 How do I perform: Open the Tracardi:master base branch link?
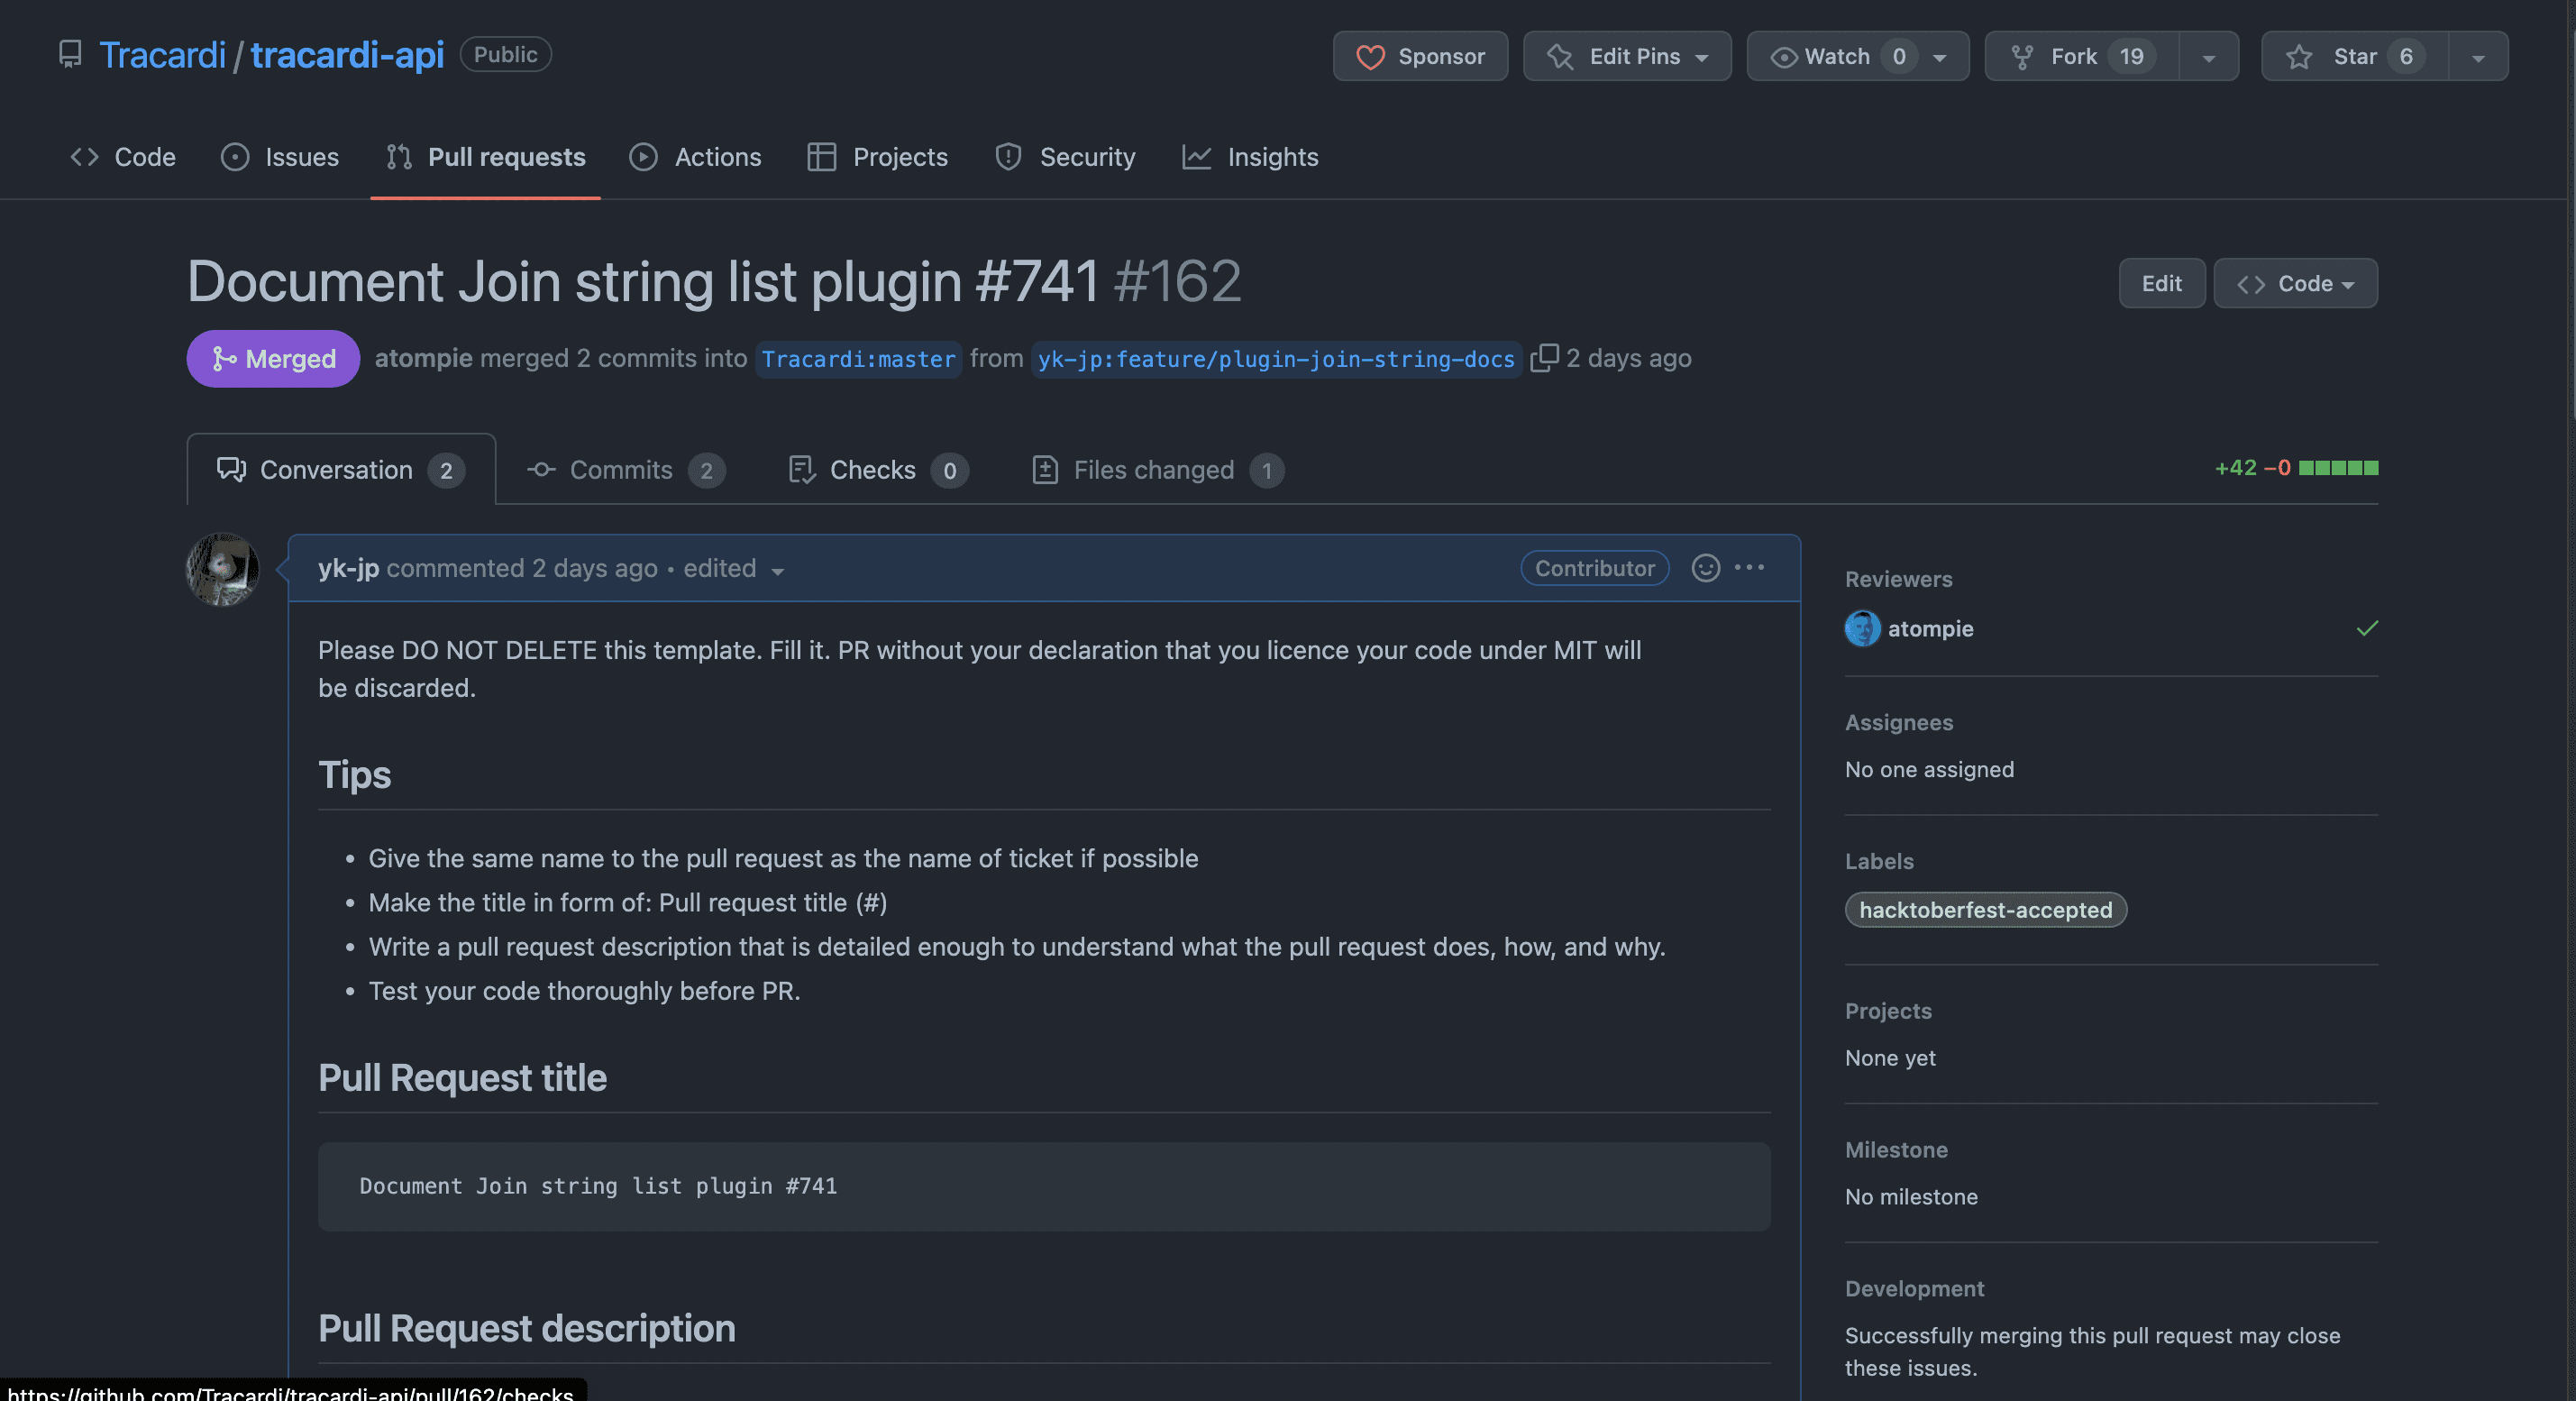(x=859, y=359)
